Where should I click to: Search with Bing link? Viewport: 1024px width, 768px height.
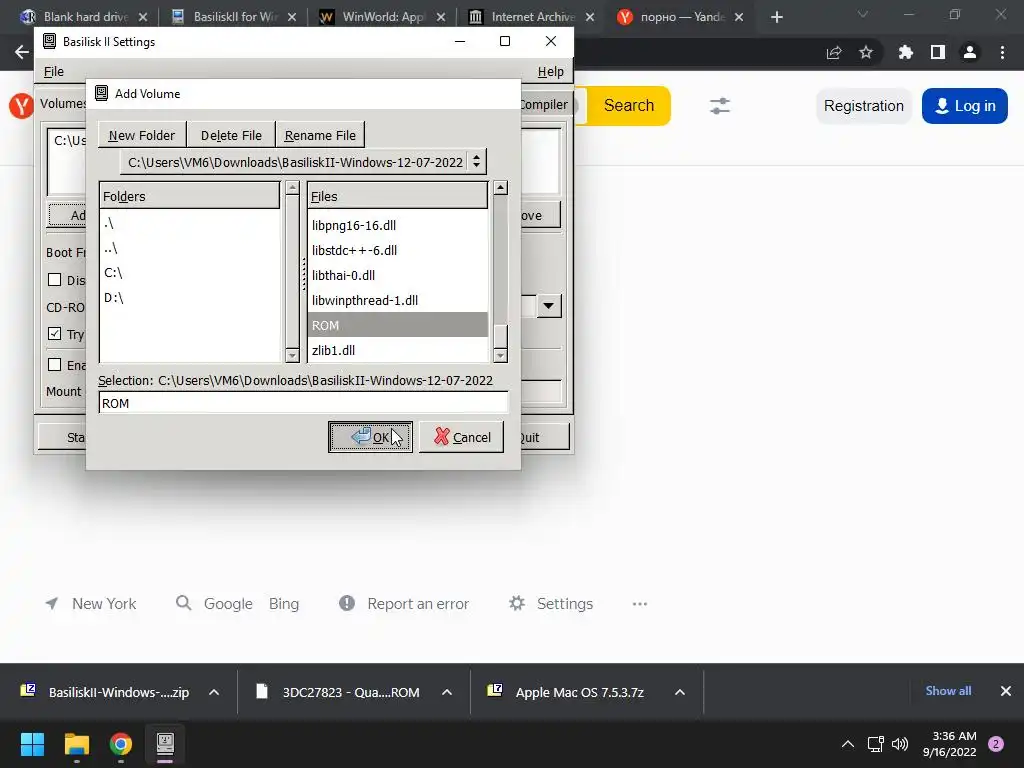point(283,603)
